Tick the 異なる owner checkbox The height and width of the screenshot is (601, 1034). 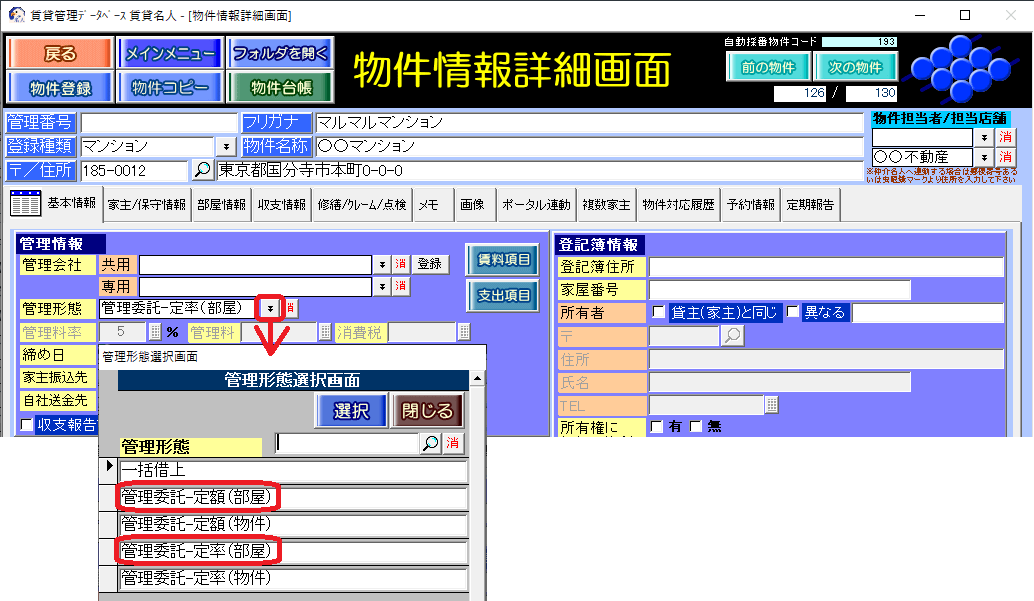(x=792, y=312)
